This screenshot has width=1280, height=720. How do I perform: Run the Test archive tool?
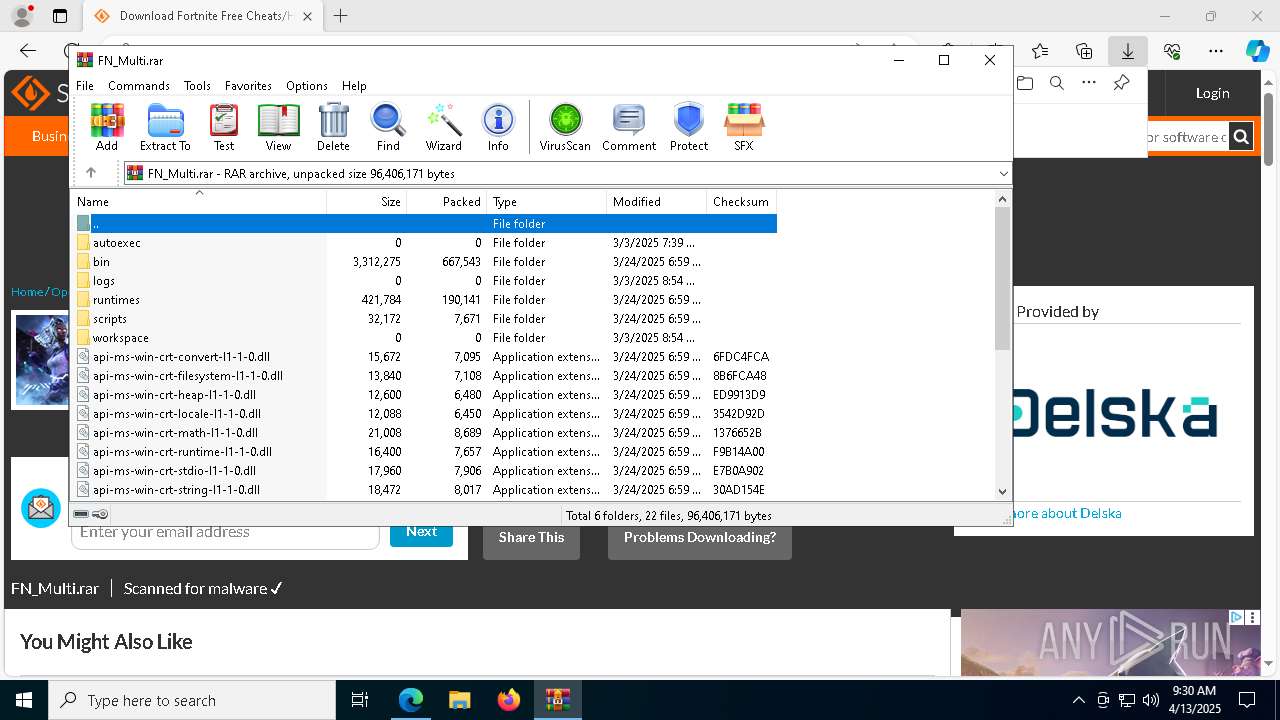pos(224,127)
